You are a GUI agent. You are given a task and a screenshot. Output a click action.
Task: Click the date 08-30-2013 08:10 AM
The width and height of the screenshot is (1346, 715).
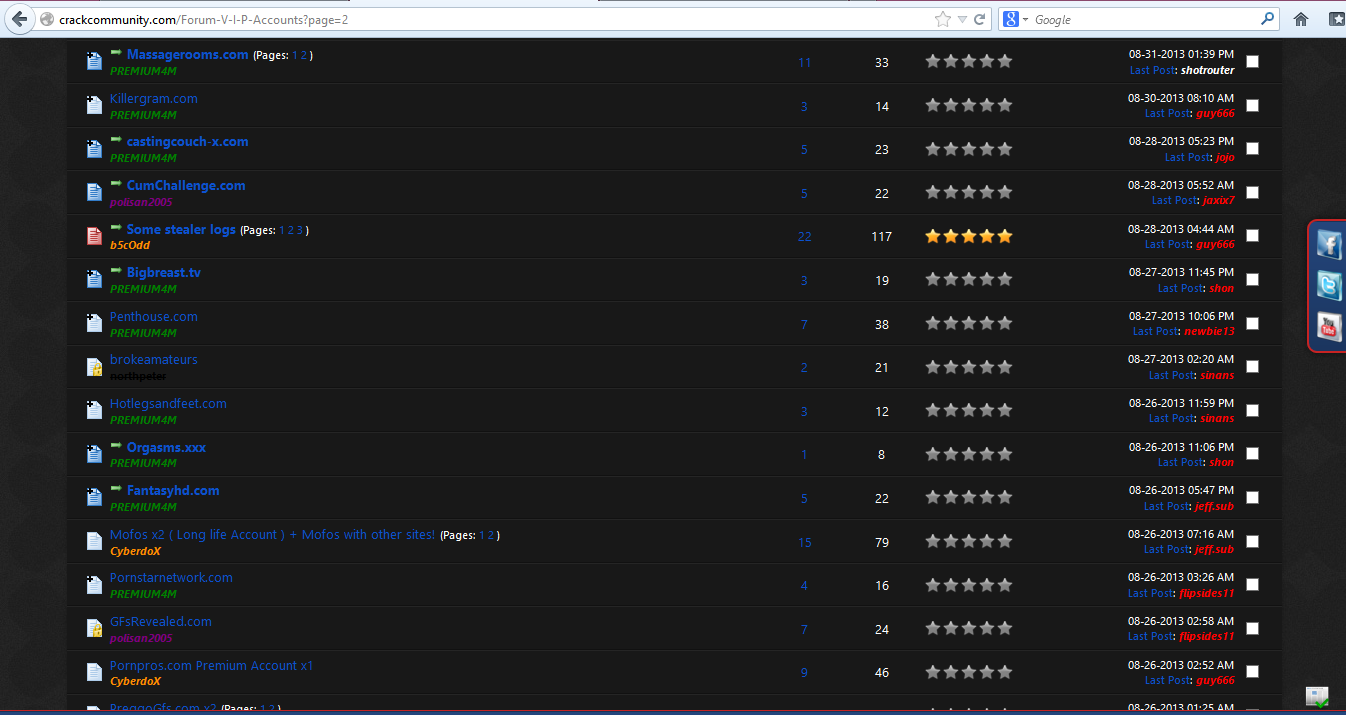(1181, 98)
